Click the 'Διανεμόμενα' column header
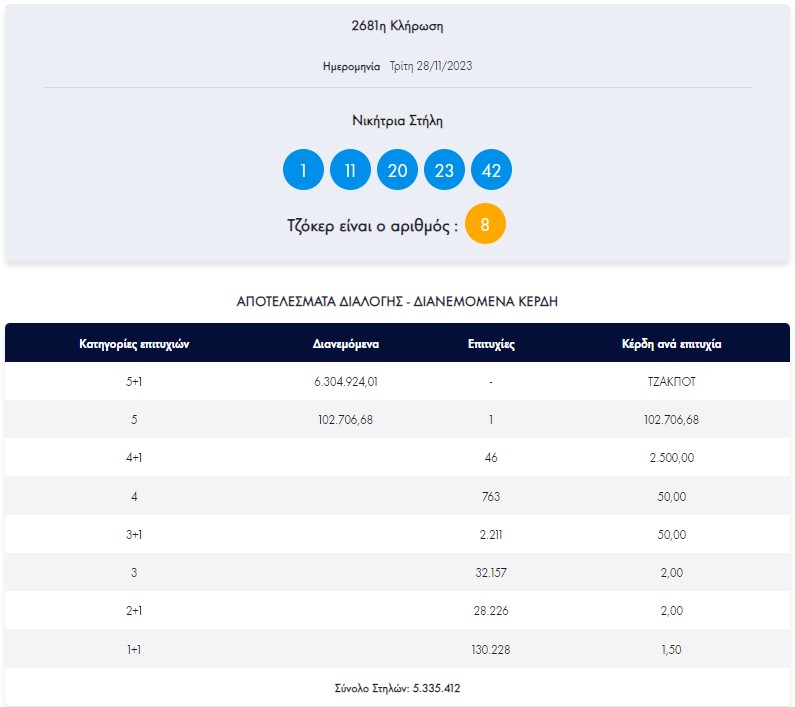Viewport: 795px width, 707px height. pyautogui.click(x=344, y=343)
